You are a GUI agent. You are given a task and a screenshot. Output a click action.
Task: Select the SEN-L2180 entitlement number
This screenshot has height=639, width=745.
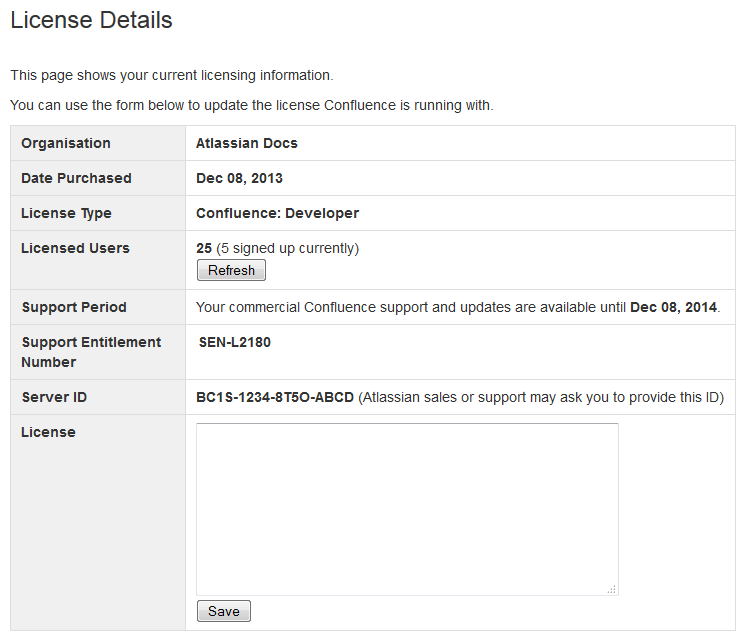point(235,342)
